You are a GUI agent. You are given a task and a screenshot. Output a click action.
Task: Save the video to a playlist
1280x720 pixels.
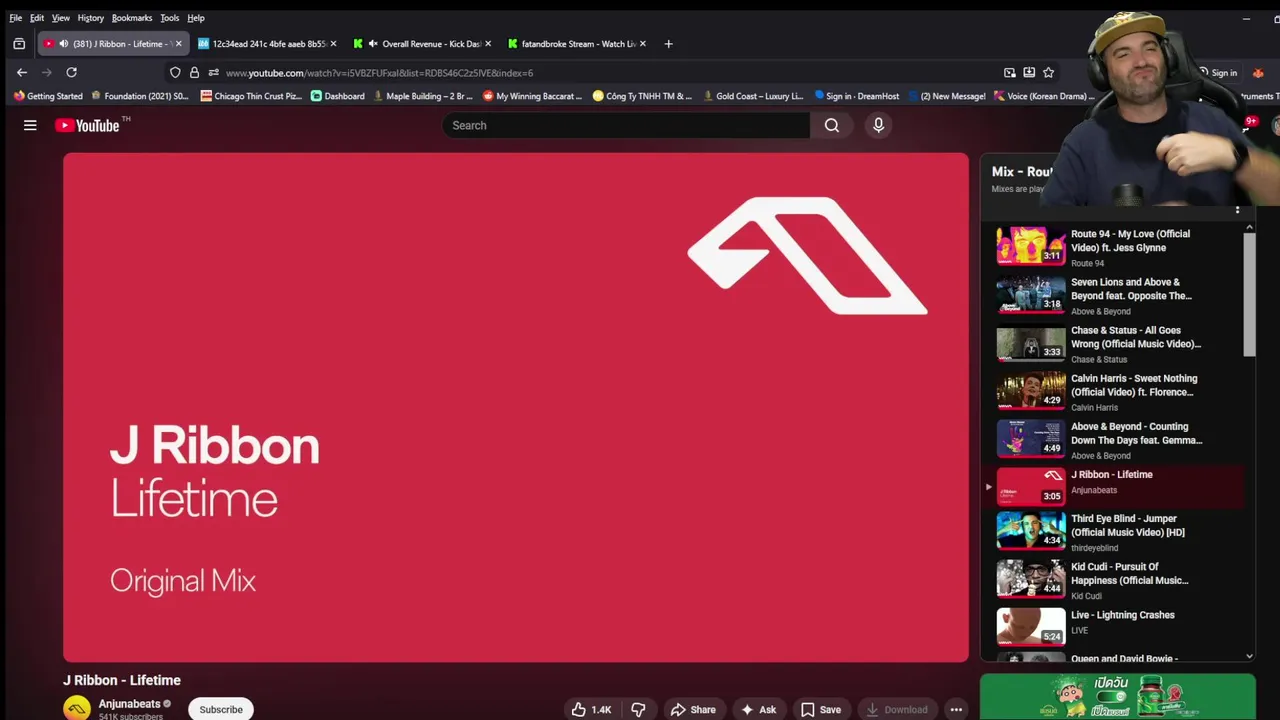point(820,709)
